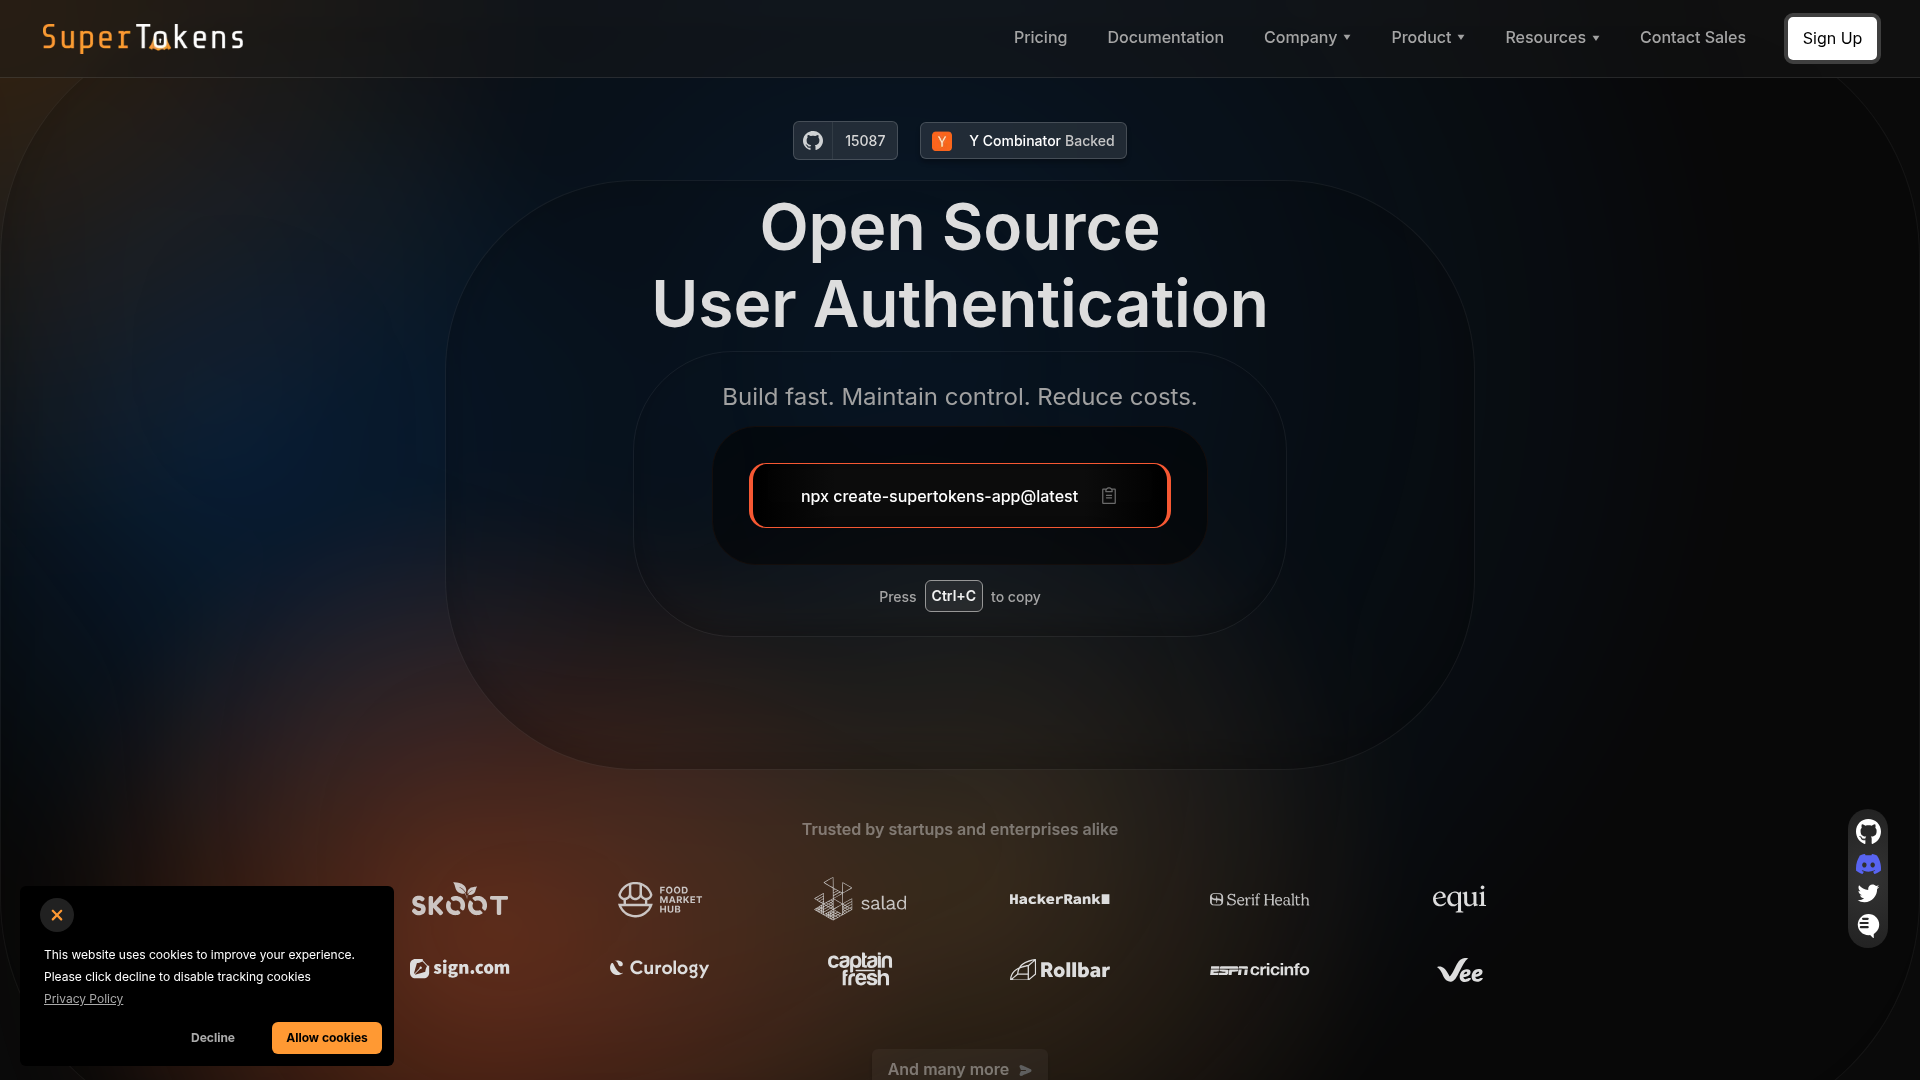The height and width of the screenshot is (1080, 1920).
Task: Click the Y Combinator Backed badge
Action: 1023,141
